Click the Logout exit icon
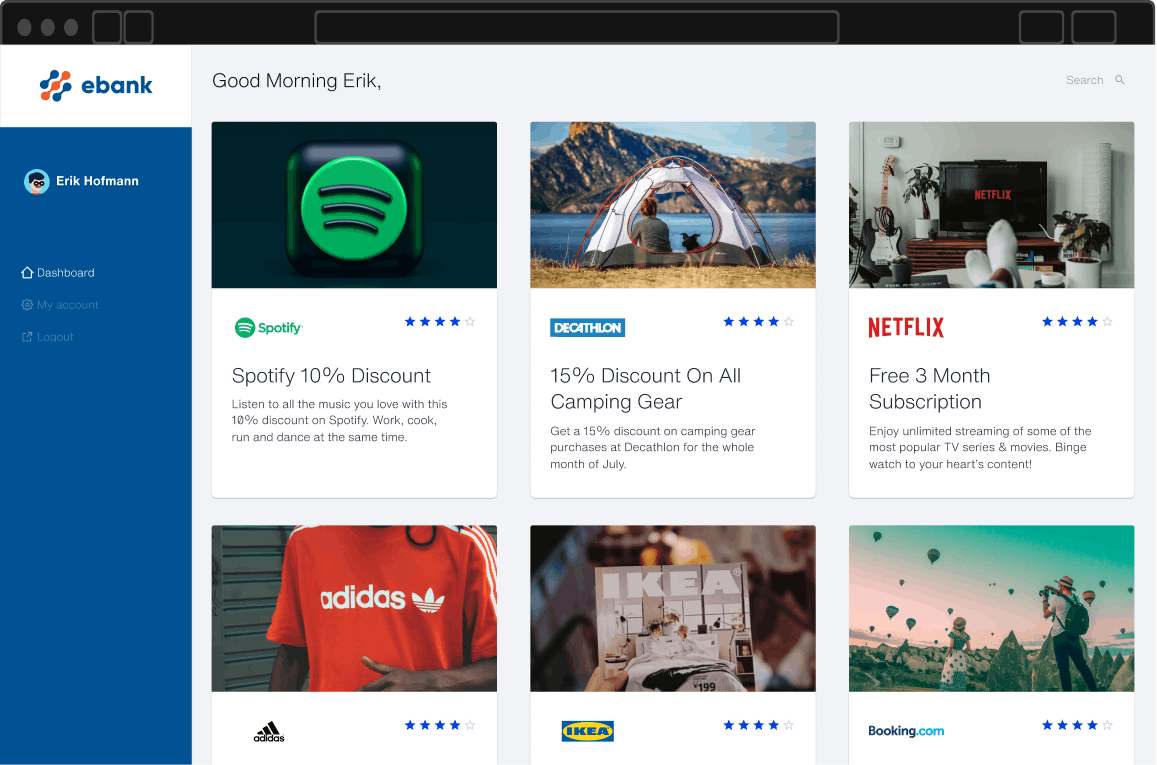The width and height of the screenshot is (1157, 765). pyautogui.click(x=27, y=337)
